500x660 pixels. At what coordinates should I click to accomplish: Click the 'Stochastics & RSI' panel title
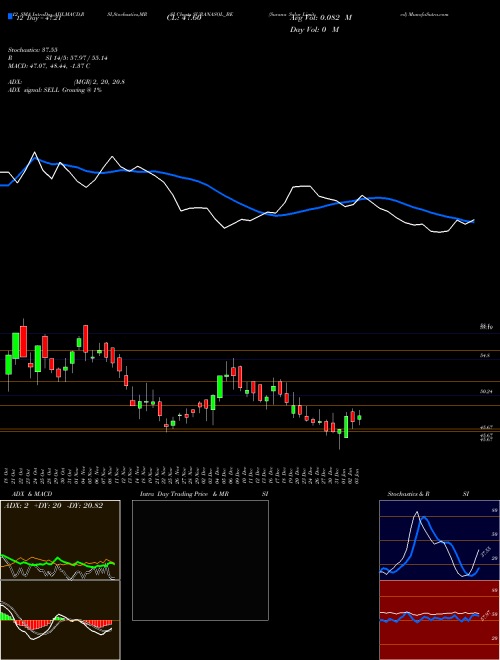coord(428,494)
